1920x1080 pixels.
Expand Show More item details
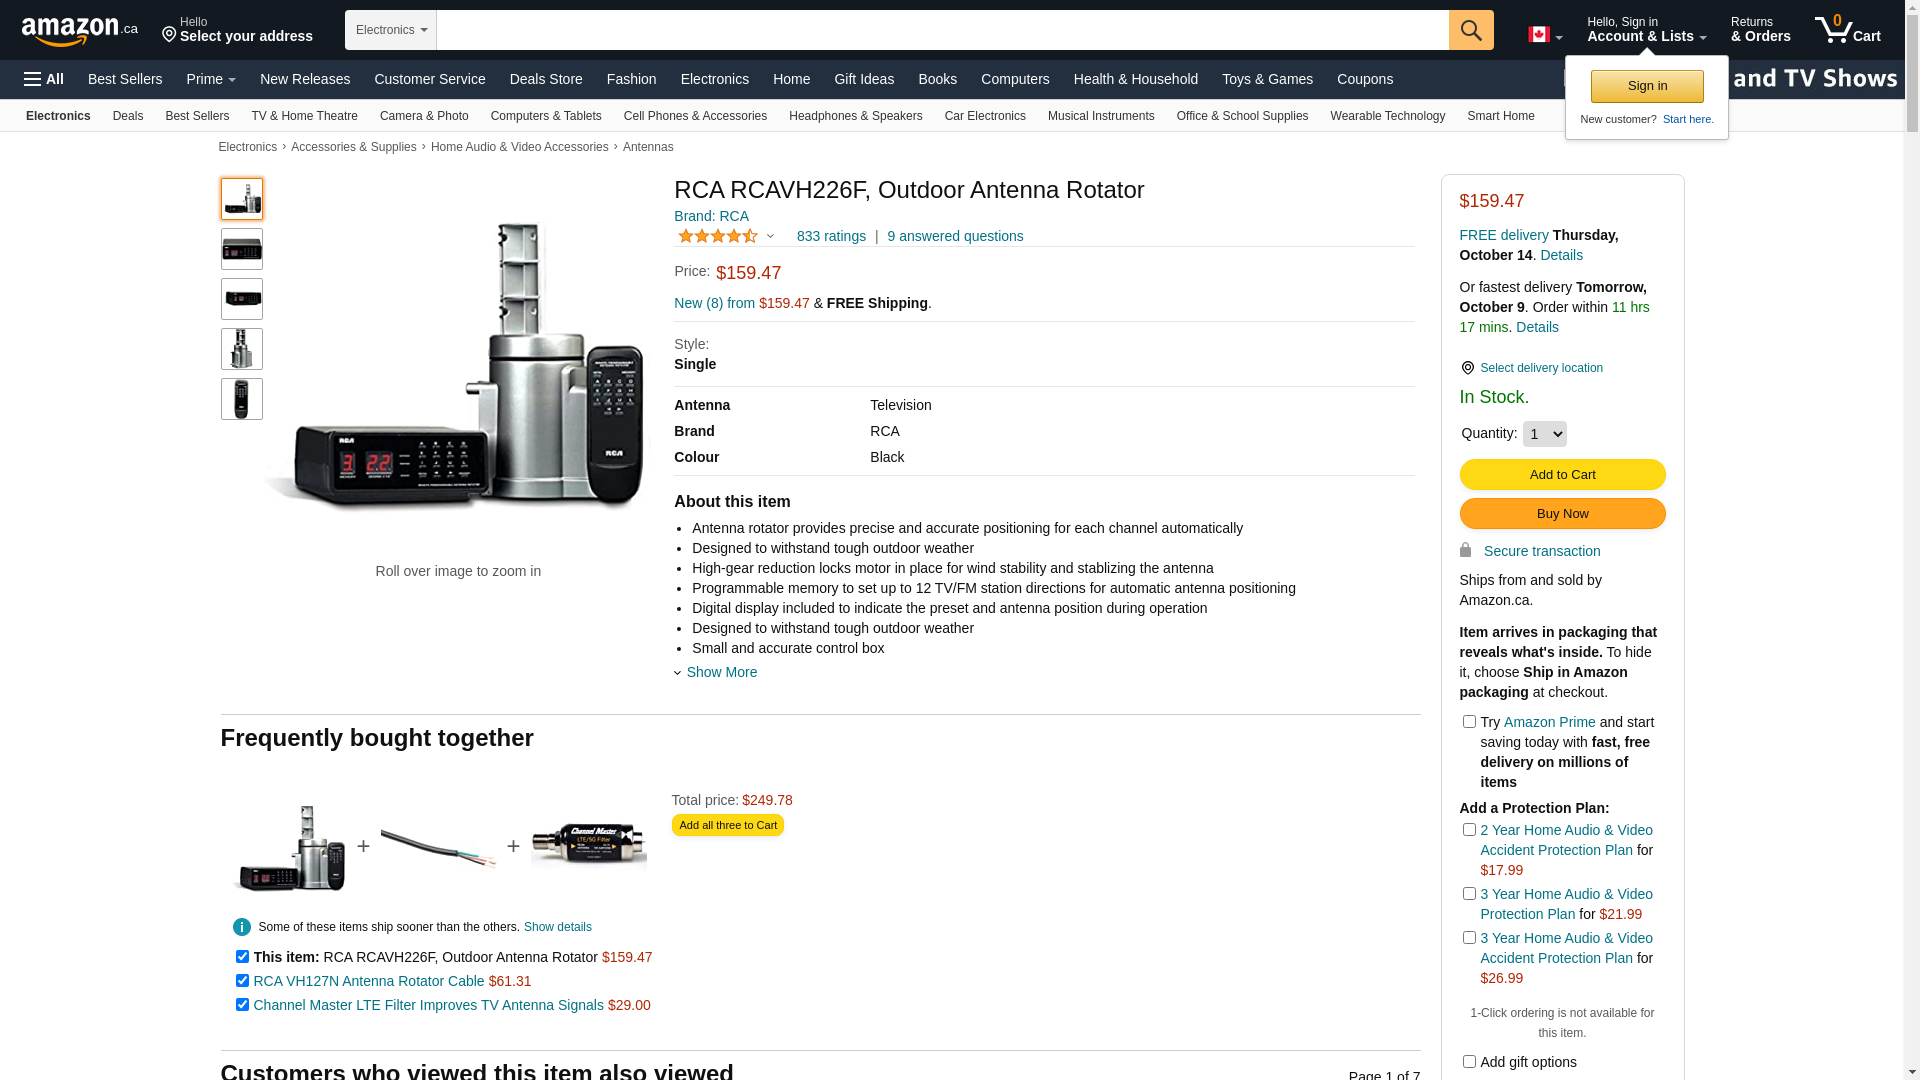point(721,672)
